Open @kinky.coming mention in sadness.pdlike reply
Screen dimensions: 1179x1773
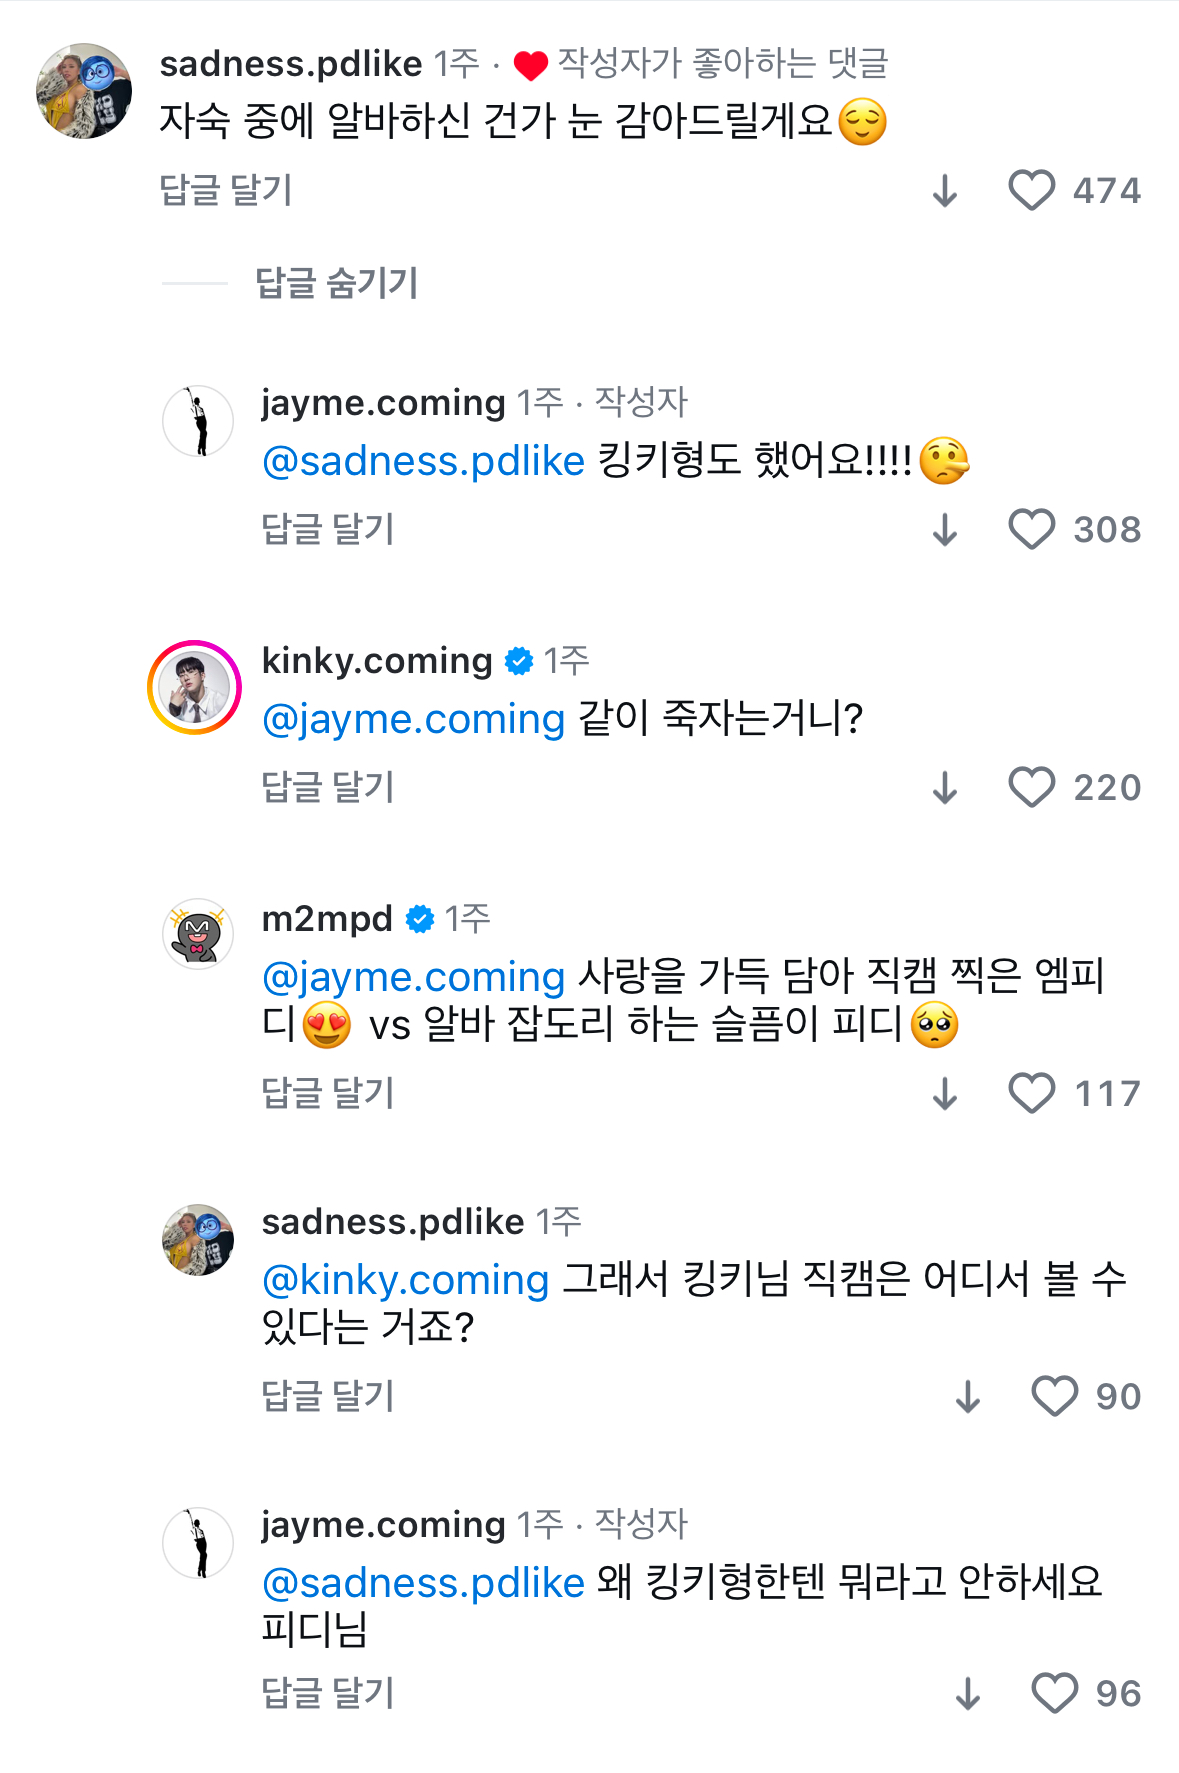405,1280
